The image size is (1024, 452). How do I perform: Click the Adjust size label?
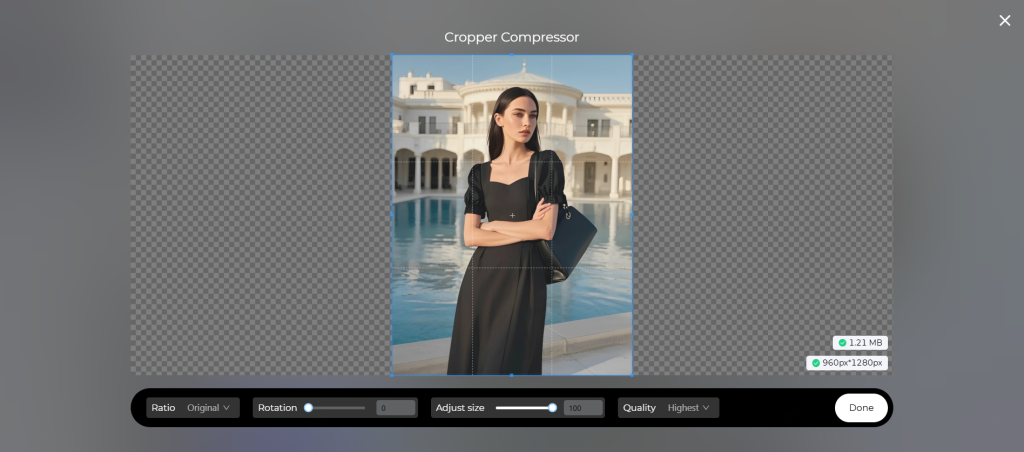460,408
